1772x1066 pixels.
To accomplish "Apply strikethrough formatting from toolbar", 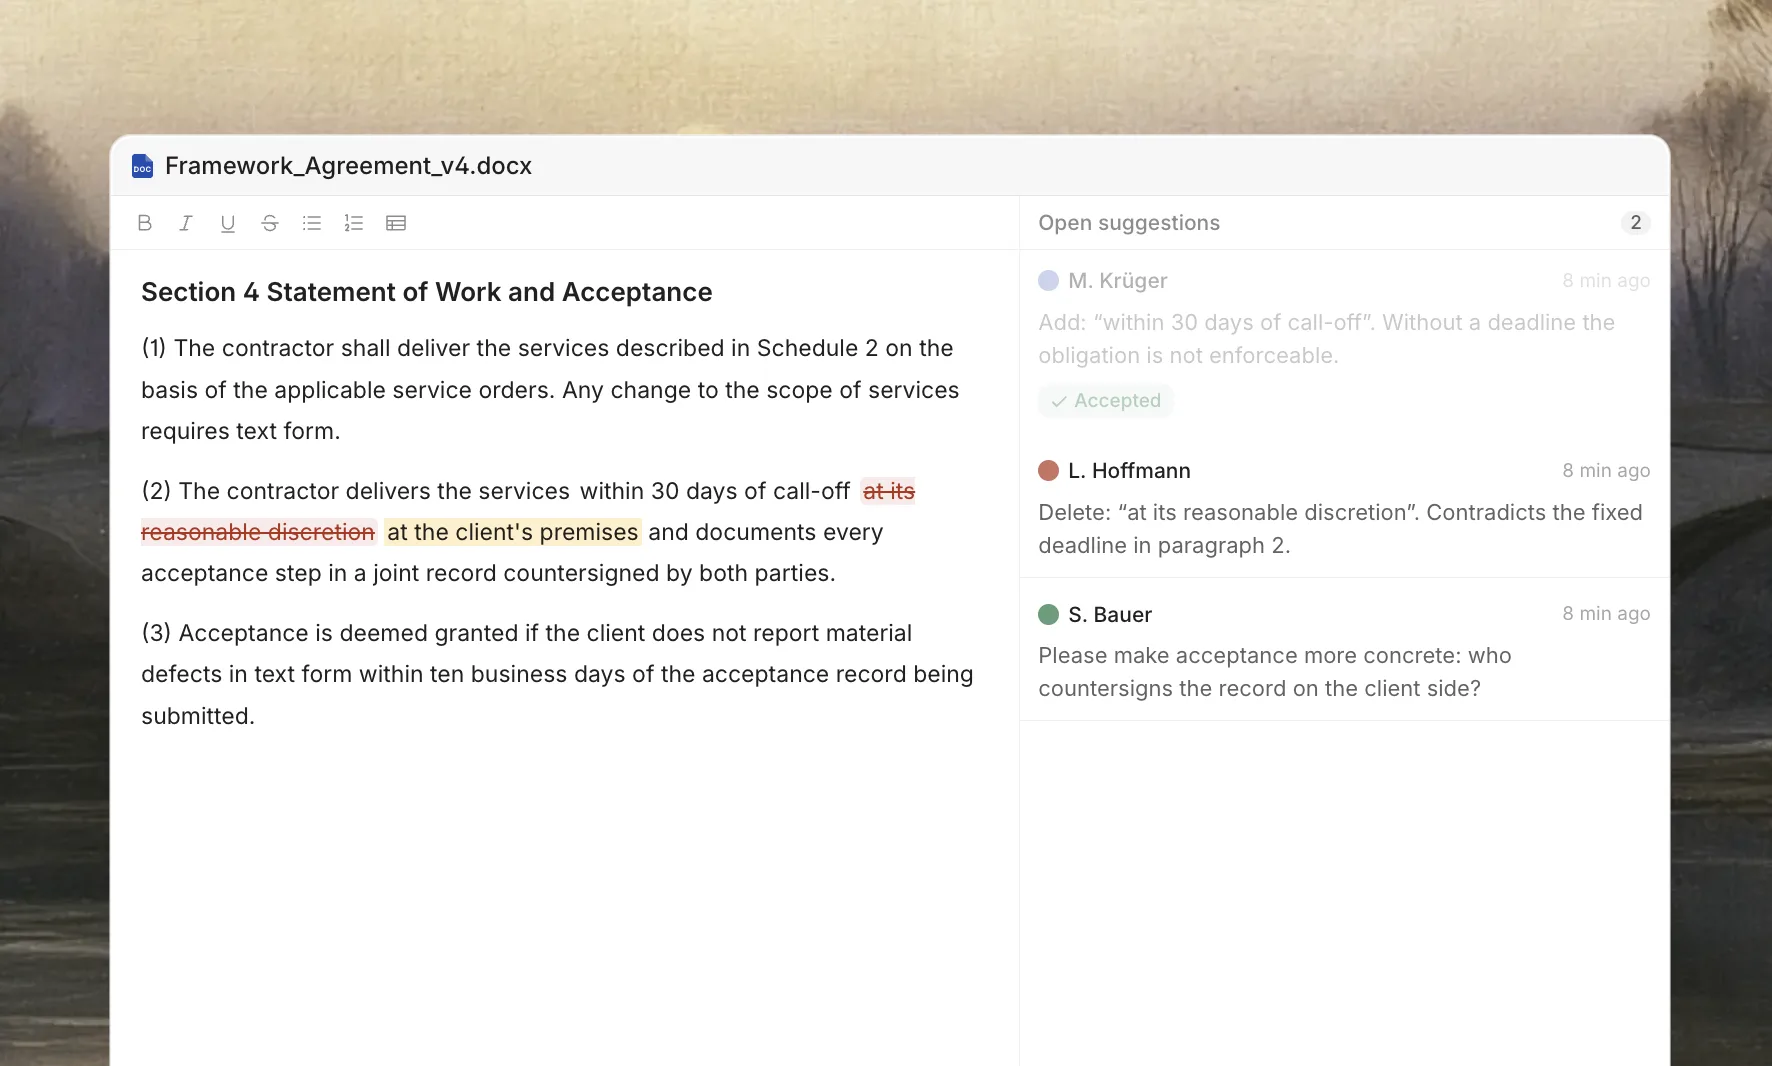I will 270,223.
